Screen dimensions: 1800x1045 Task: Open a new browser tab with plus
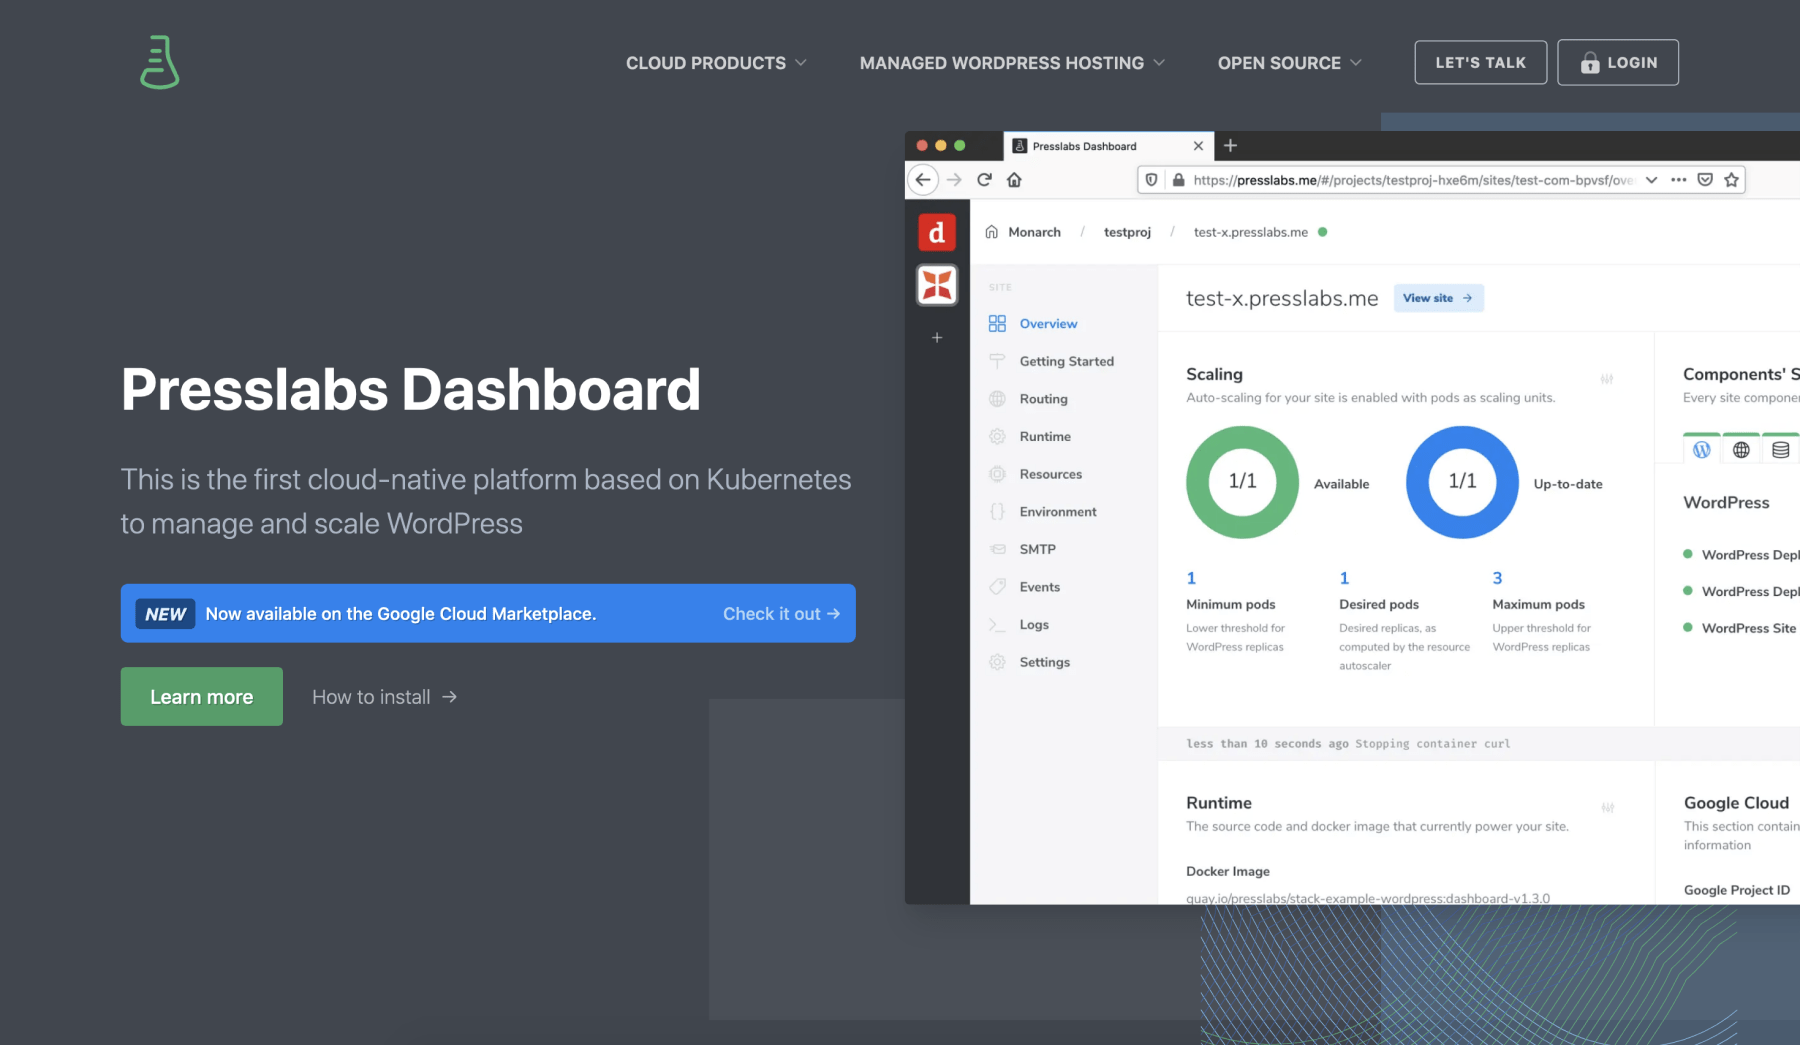1231,146
